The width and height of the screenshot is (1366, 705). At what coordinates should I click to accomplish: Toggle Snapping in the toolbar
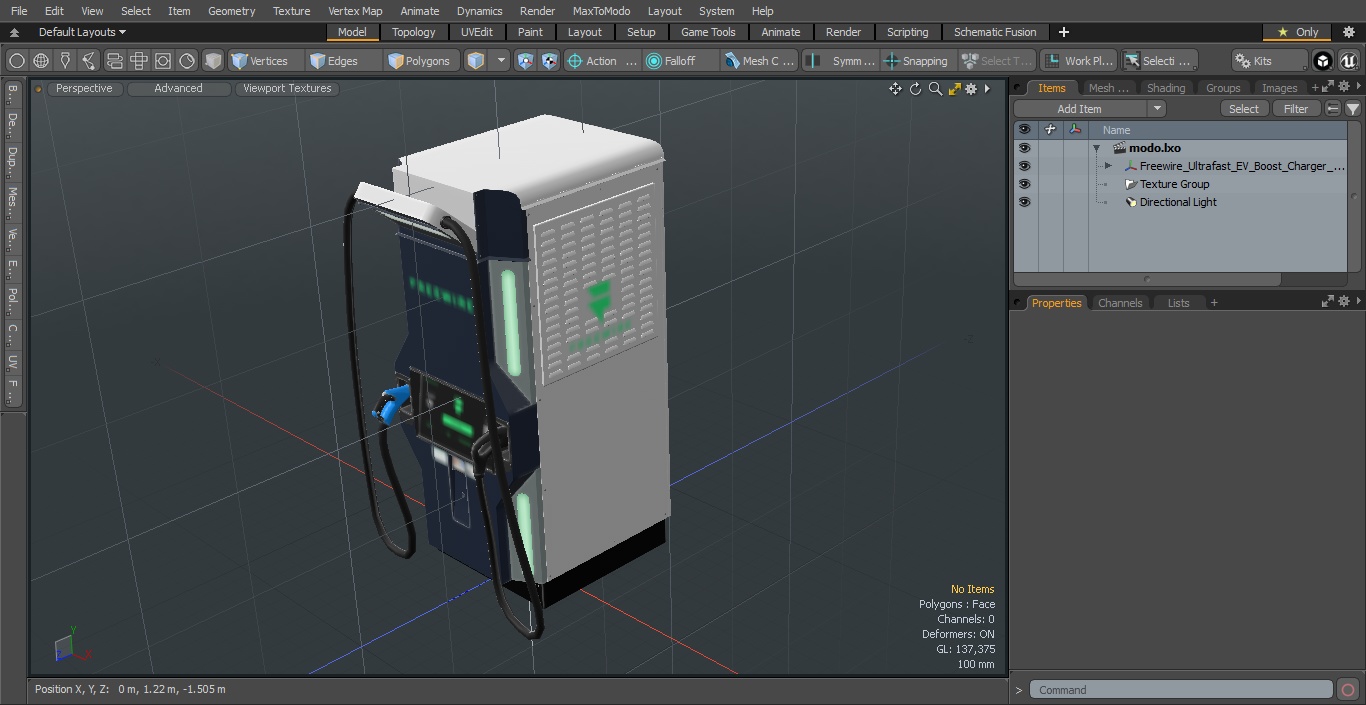point(915,61)
